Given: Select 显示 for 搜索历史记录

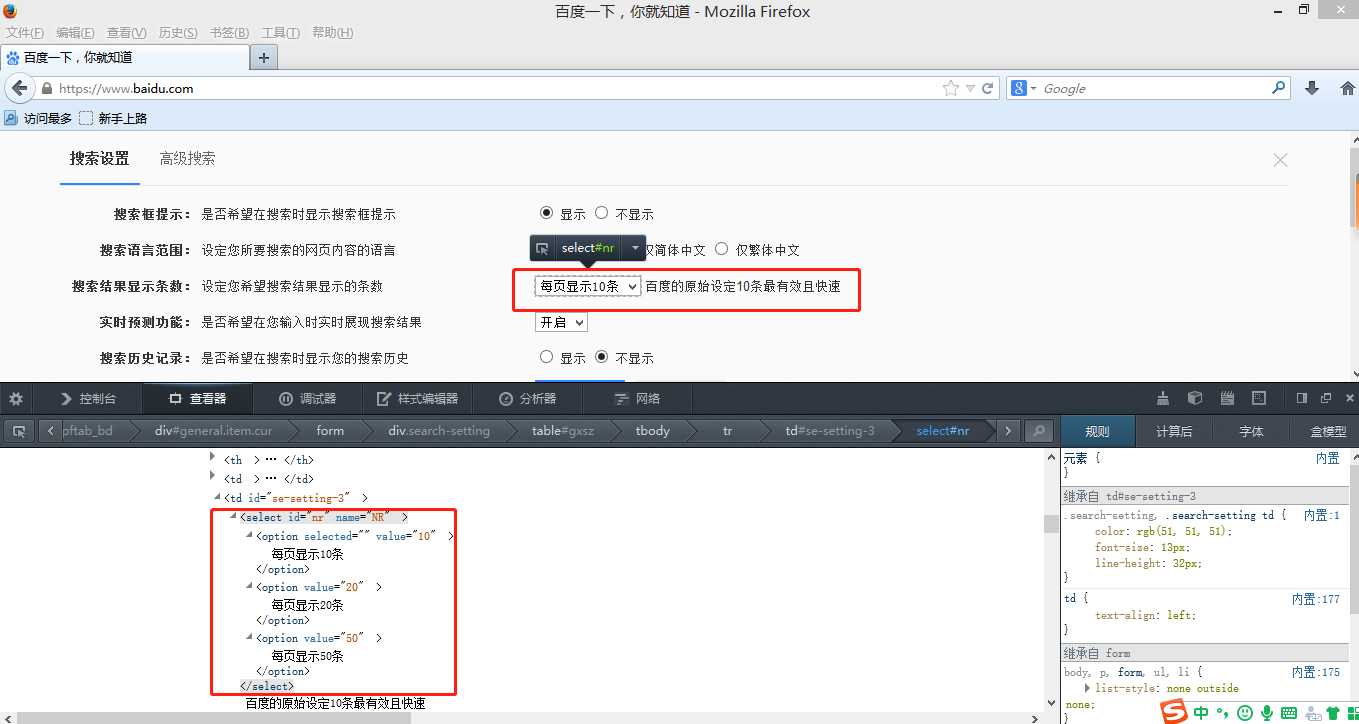Looking at the screenshot, I should [546, 357].
